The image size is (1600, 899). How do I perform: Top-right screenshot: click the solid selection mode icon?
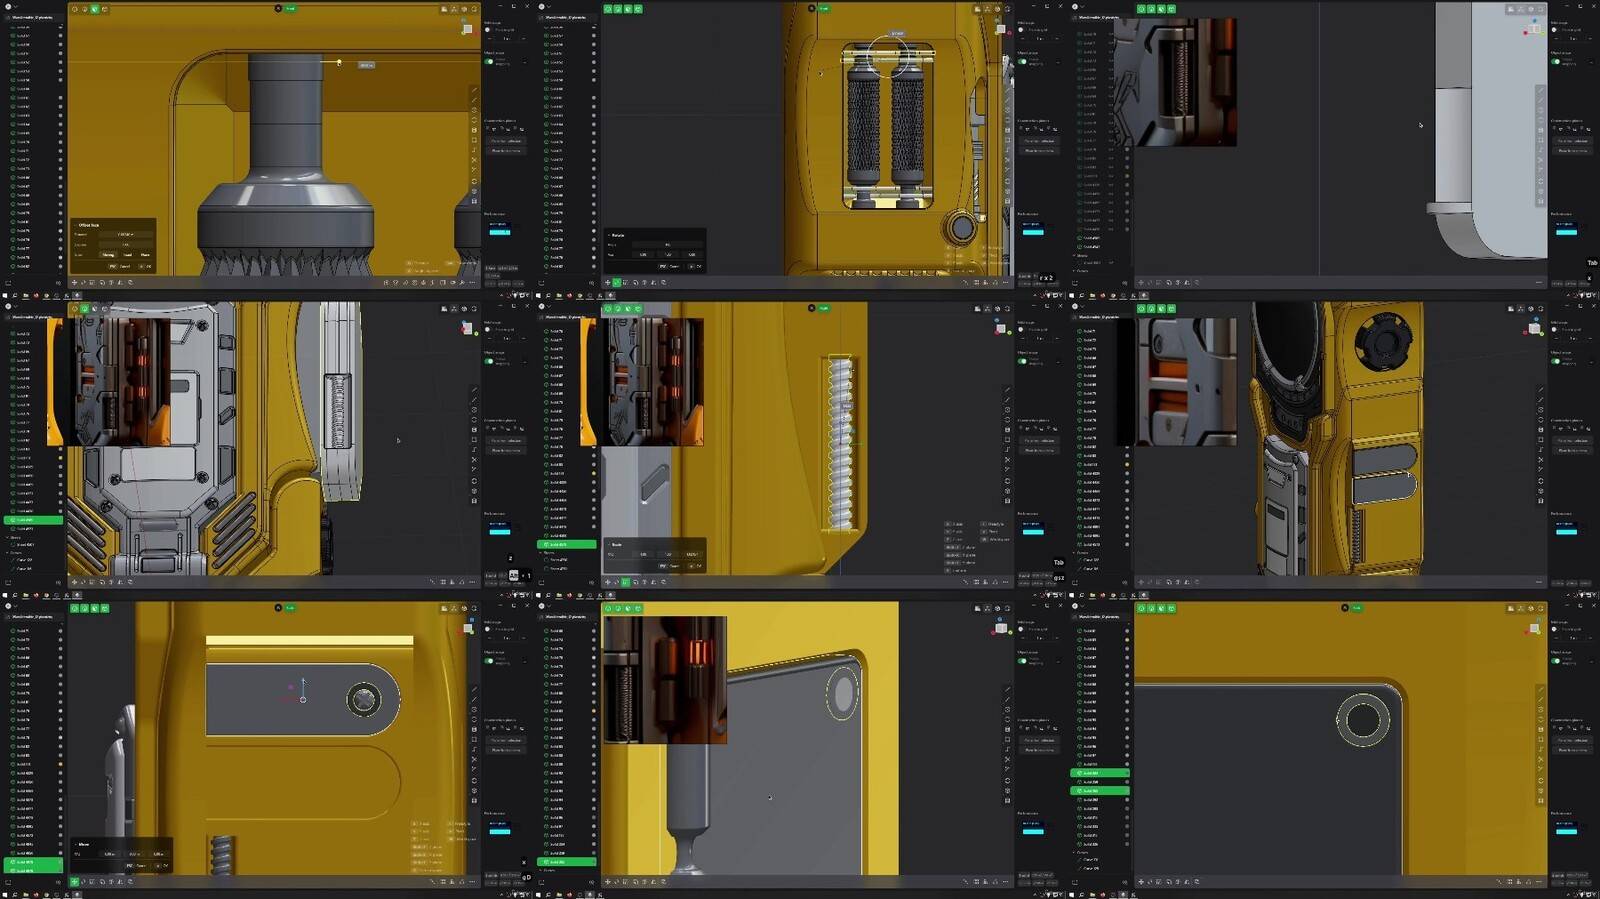point(1171,9)
